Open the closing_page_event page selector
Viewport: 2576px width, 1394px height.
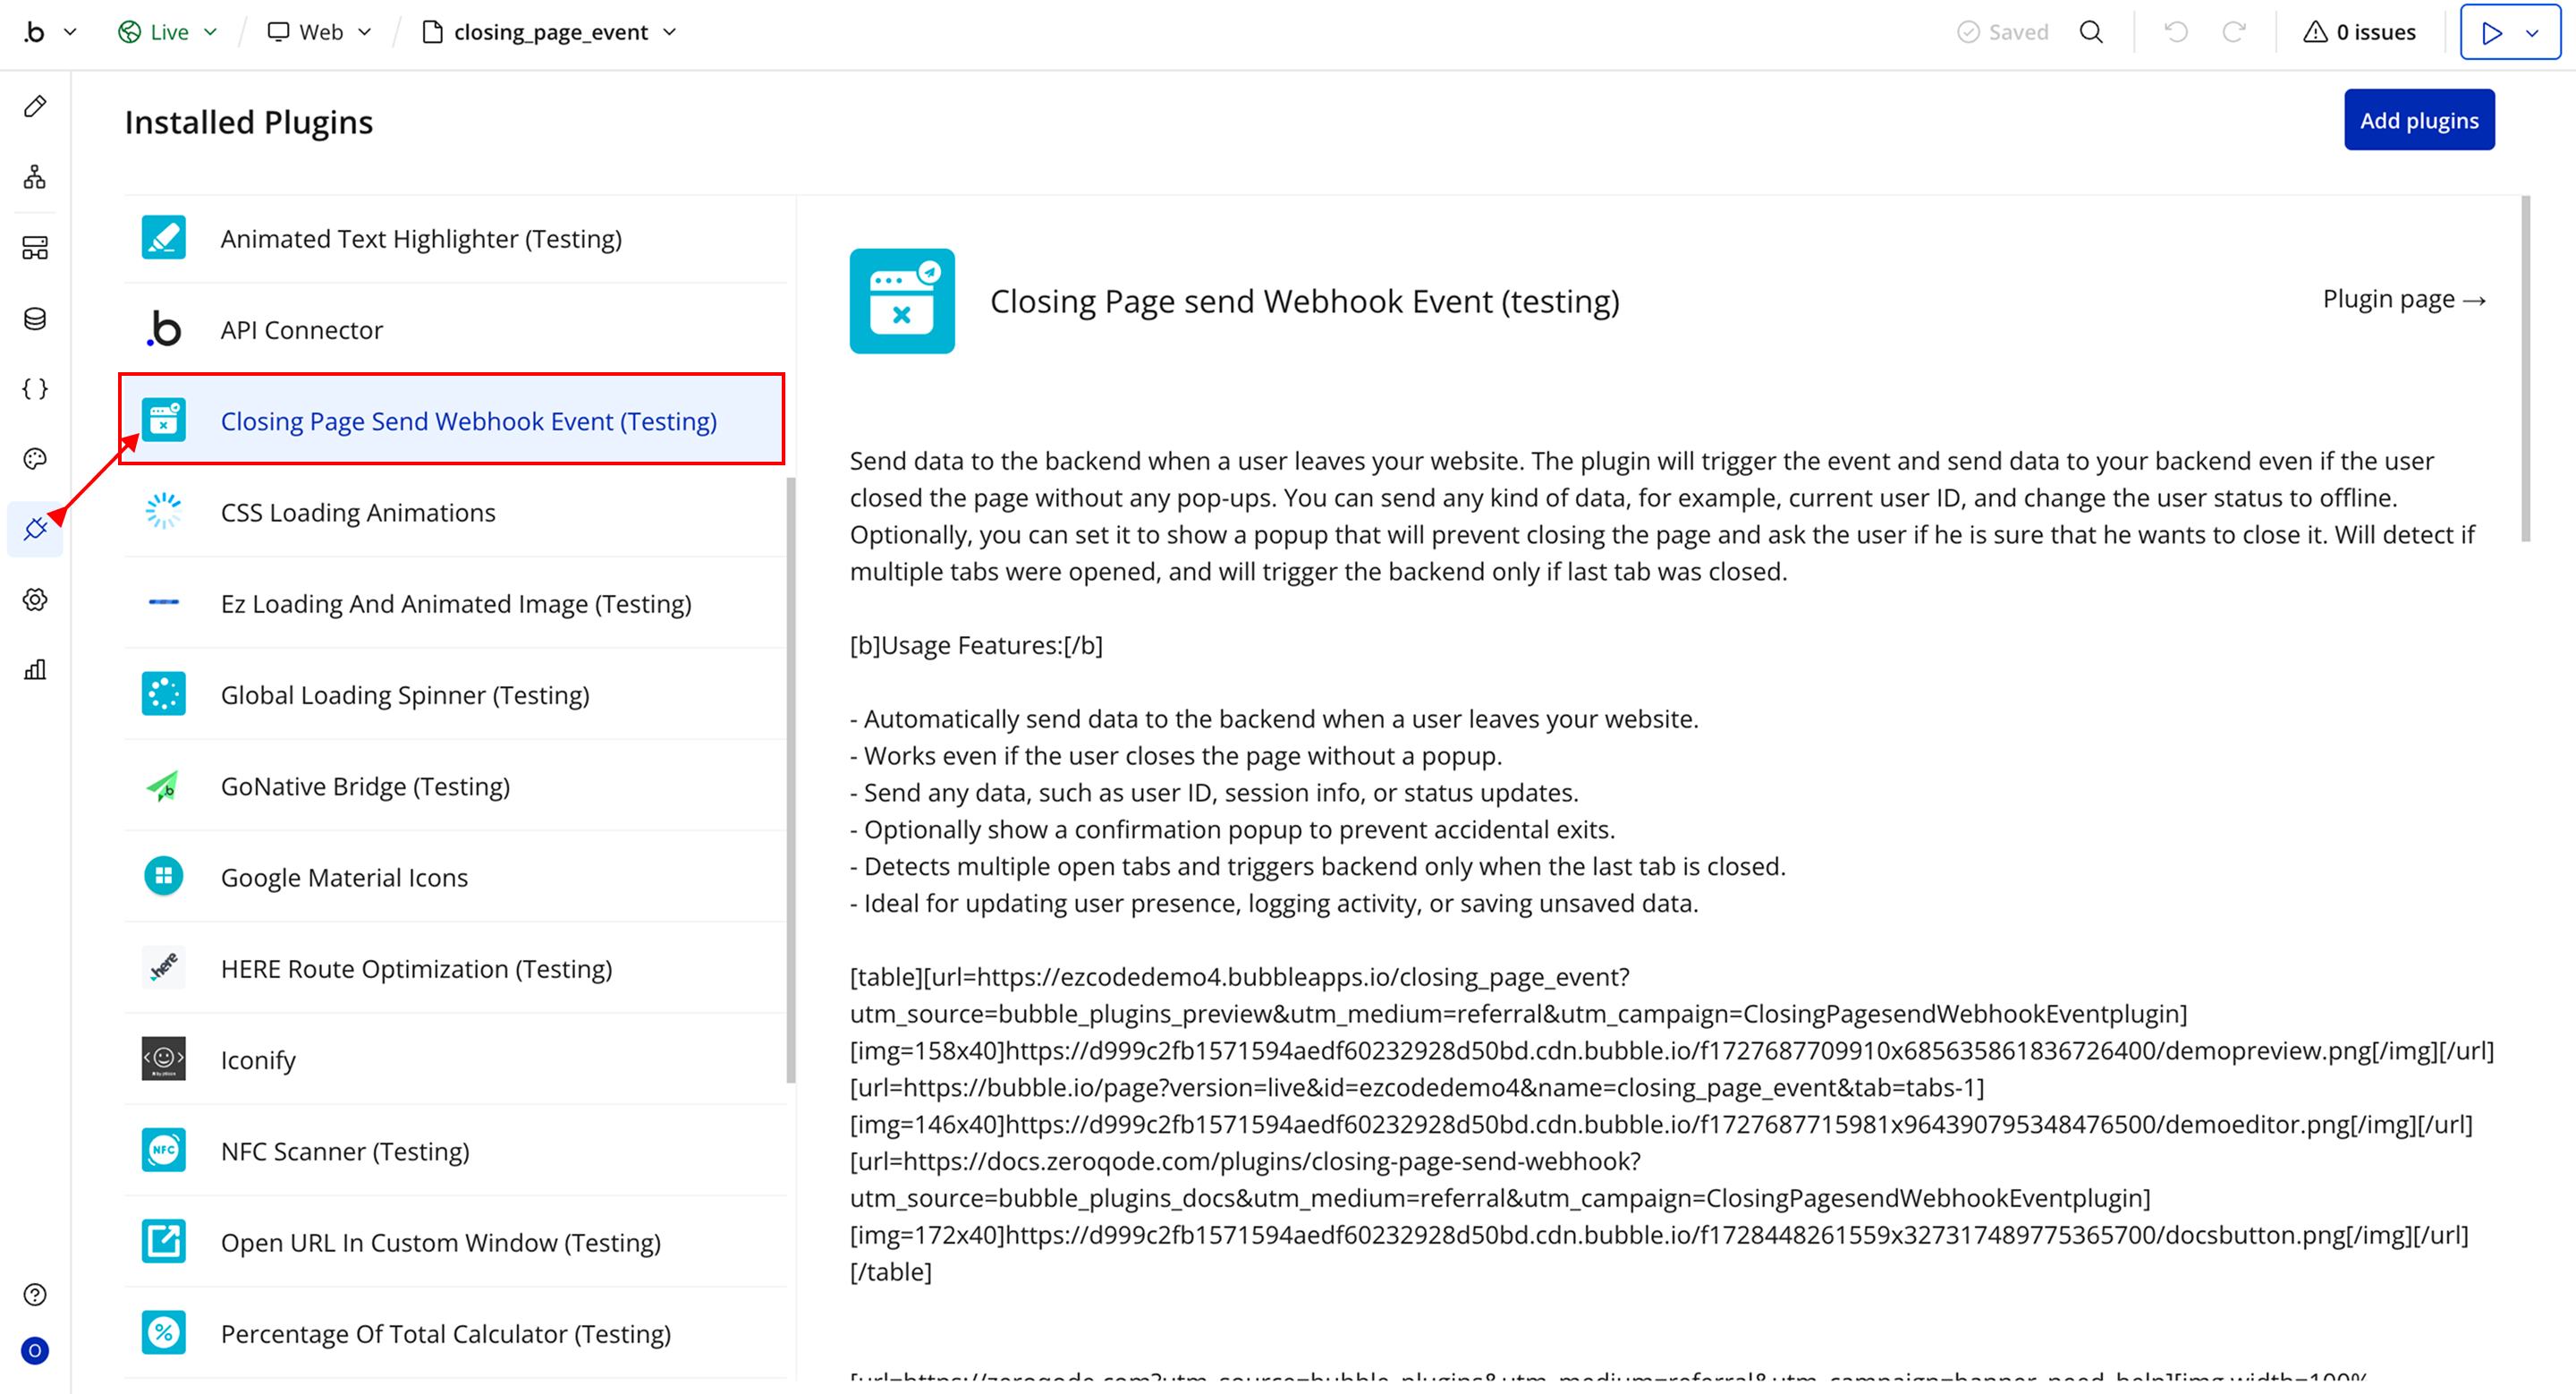coord(550,32)
